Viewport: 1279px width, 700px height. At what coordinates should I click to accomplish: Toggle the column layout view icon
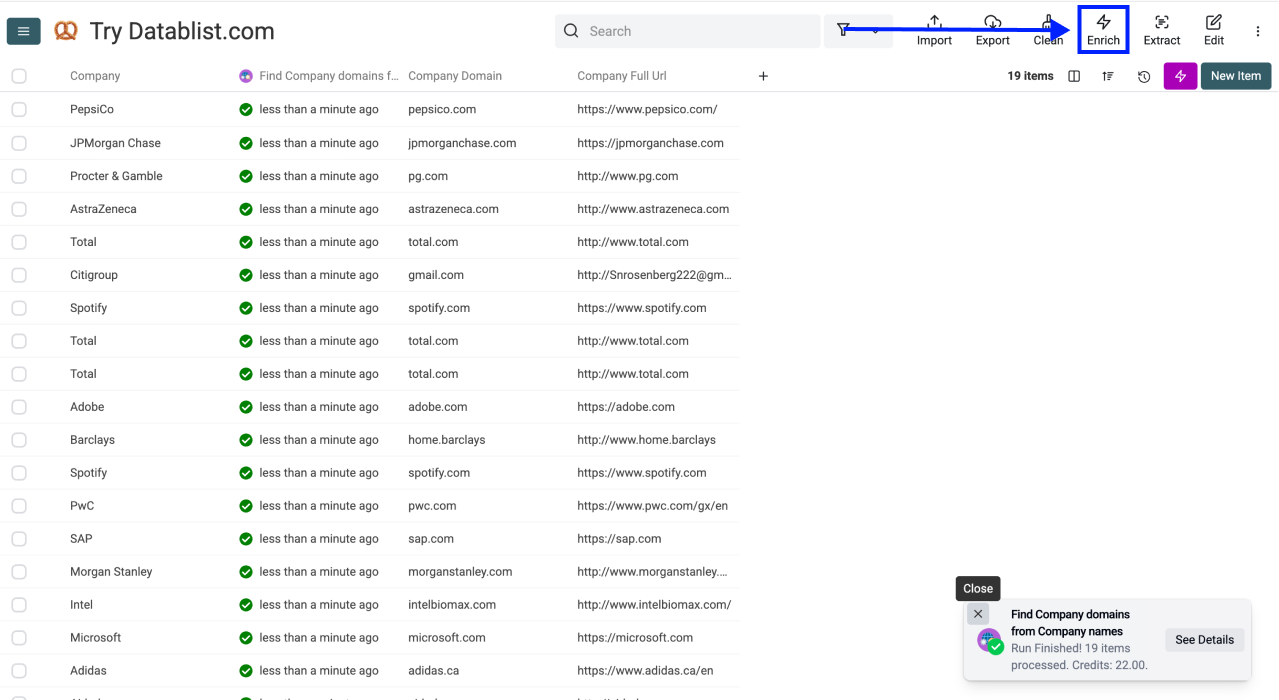pyautogui.click(x=1074, y=76)
